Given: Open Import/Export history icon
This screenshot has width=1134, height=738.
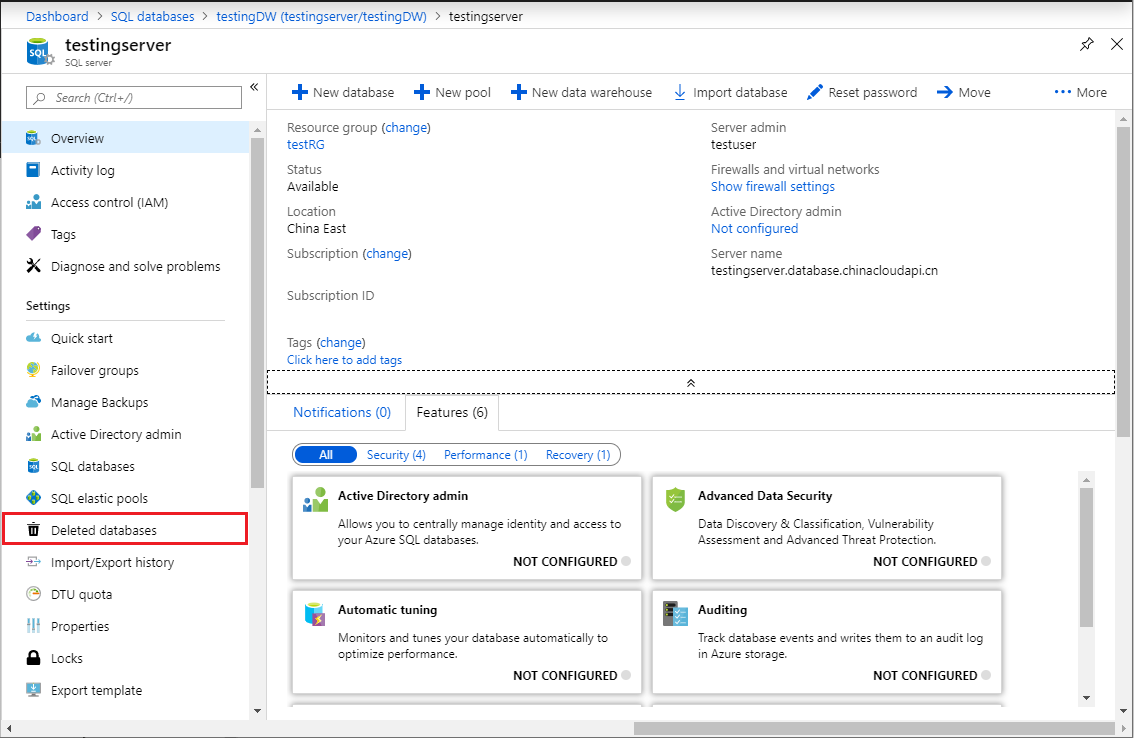Looking at the screenshot, I should click(33, 561).
